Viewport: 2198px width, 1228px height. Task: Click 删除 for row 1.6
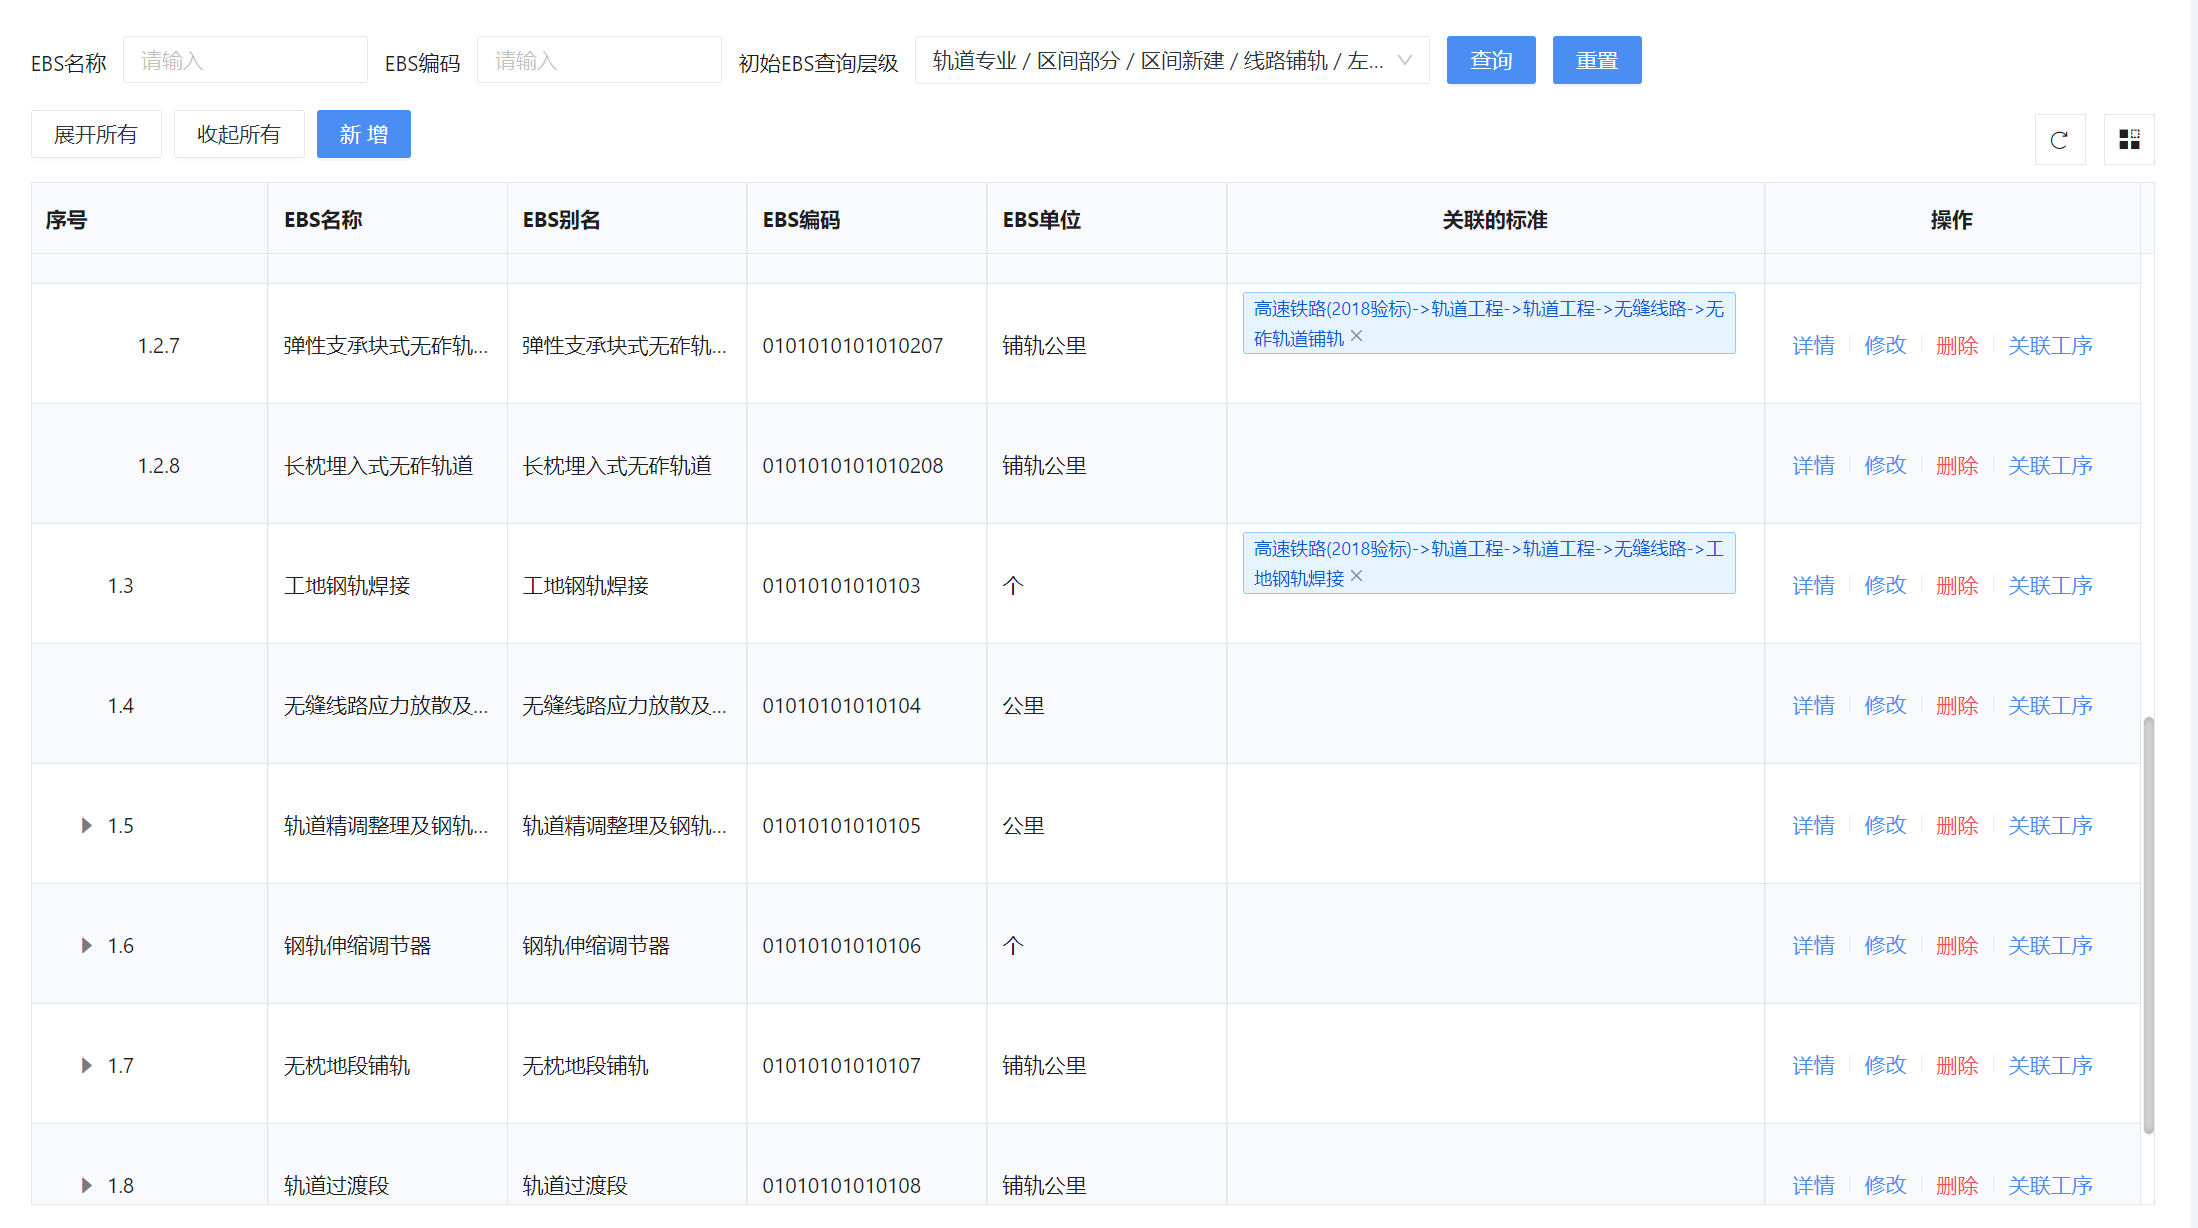1957,946
